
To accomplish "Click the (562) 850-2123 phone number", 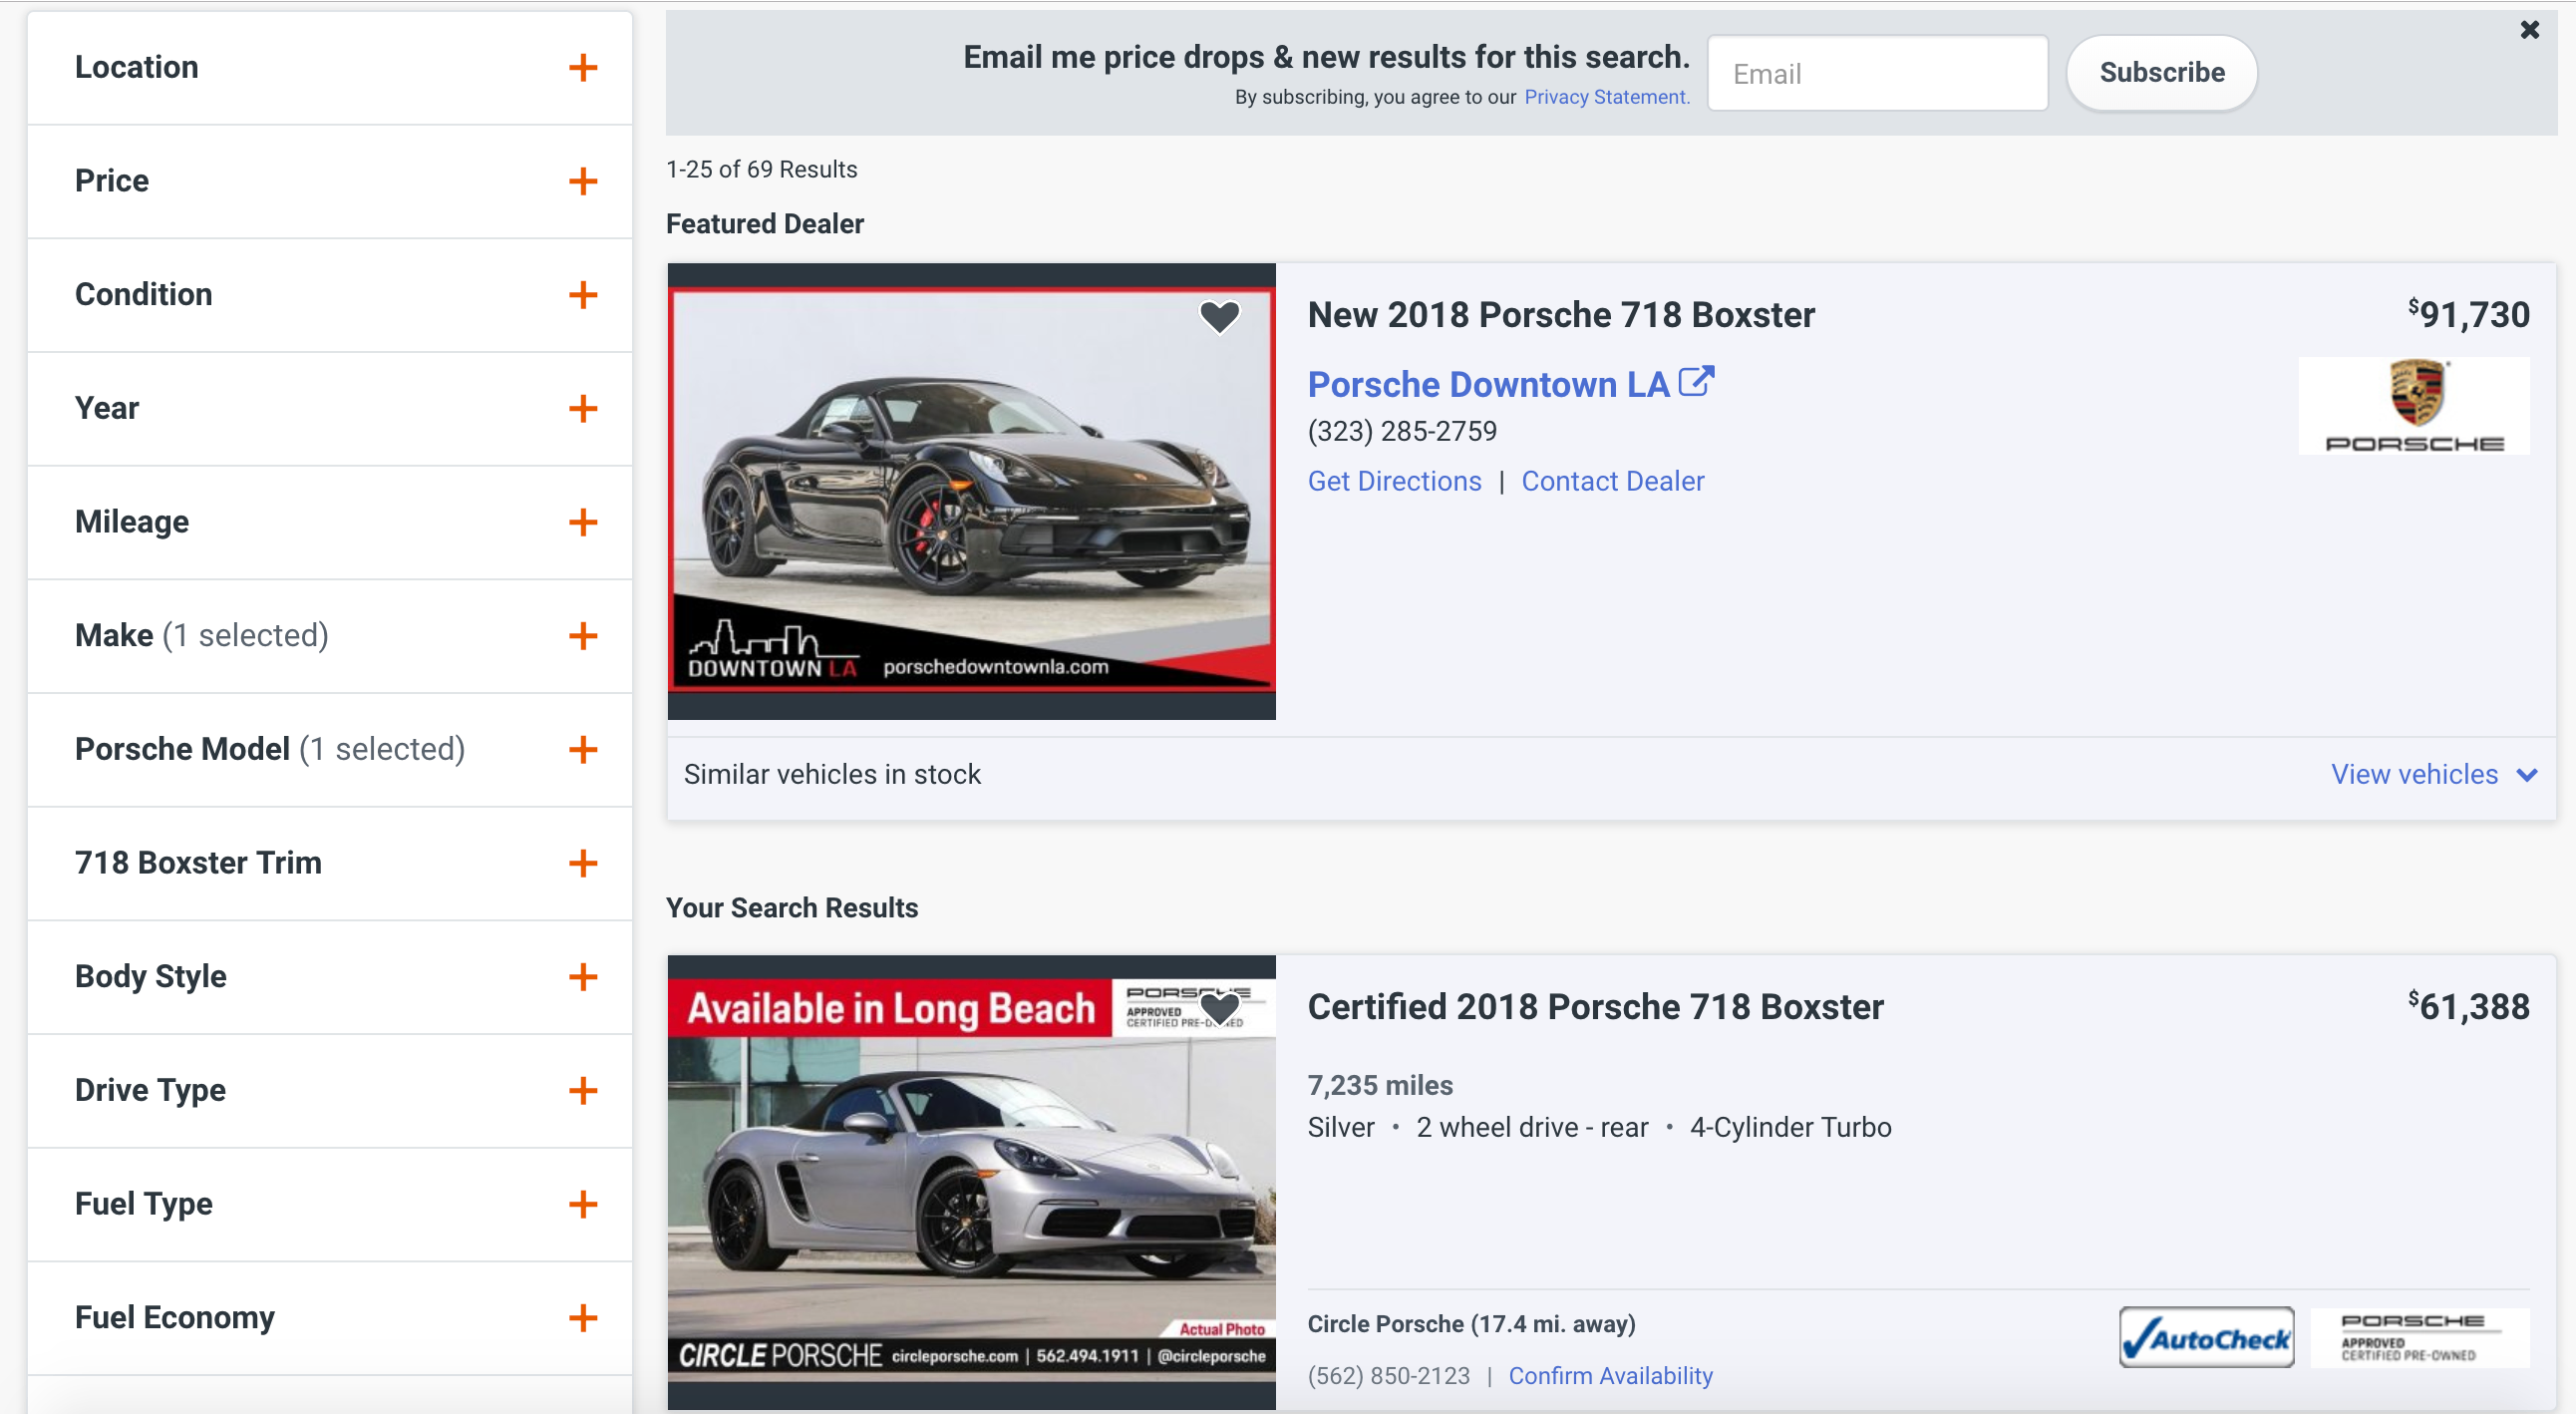I will click(x=1389, y=1376).
